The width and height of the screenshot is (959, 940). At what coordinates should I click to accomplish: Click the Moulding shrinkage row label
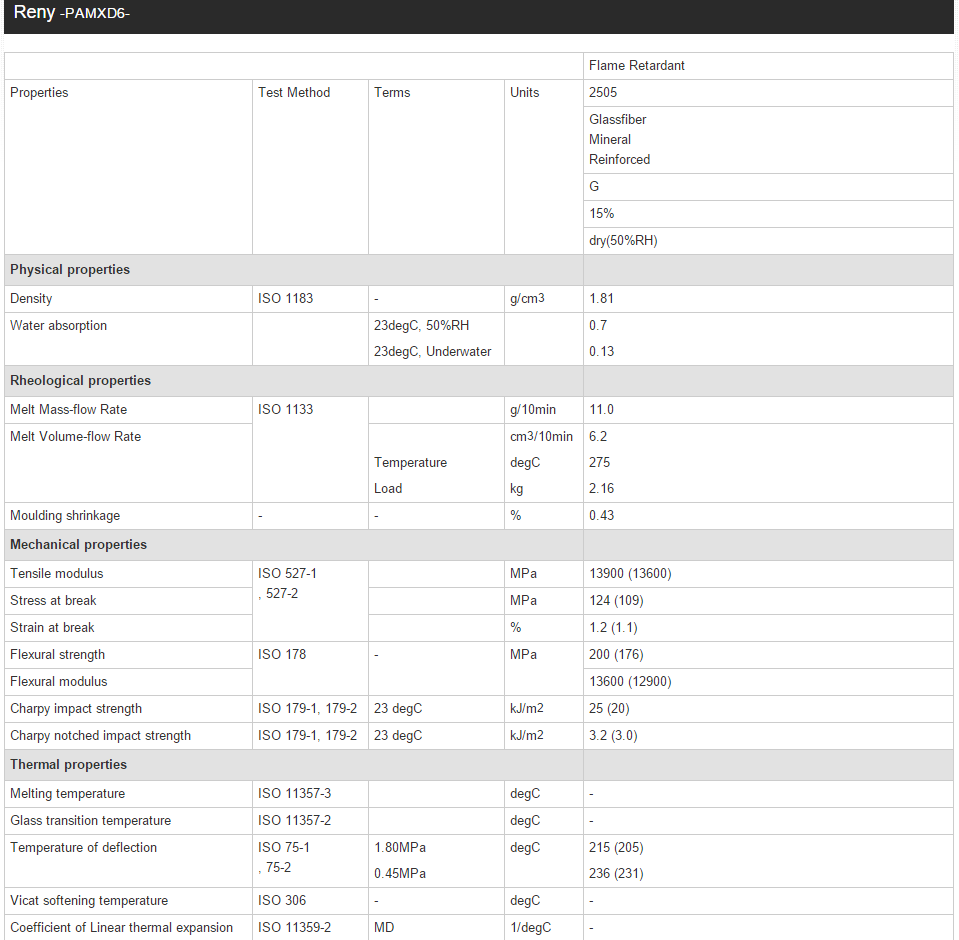[x=65, y=516]
